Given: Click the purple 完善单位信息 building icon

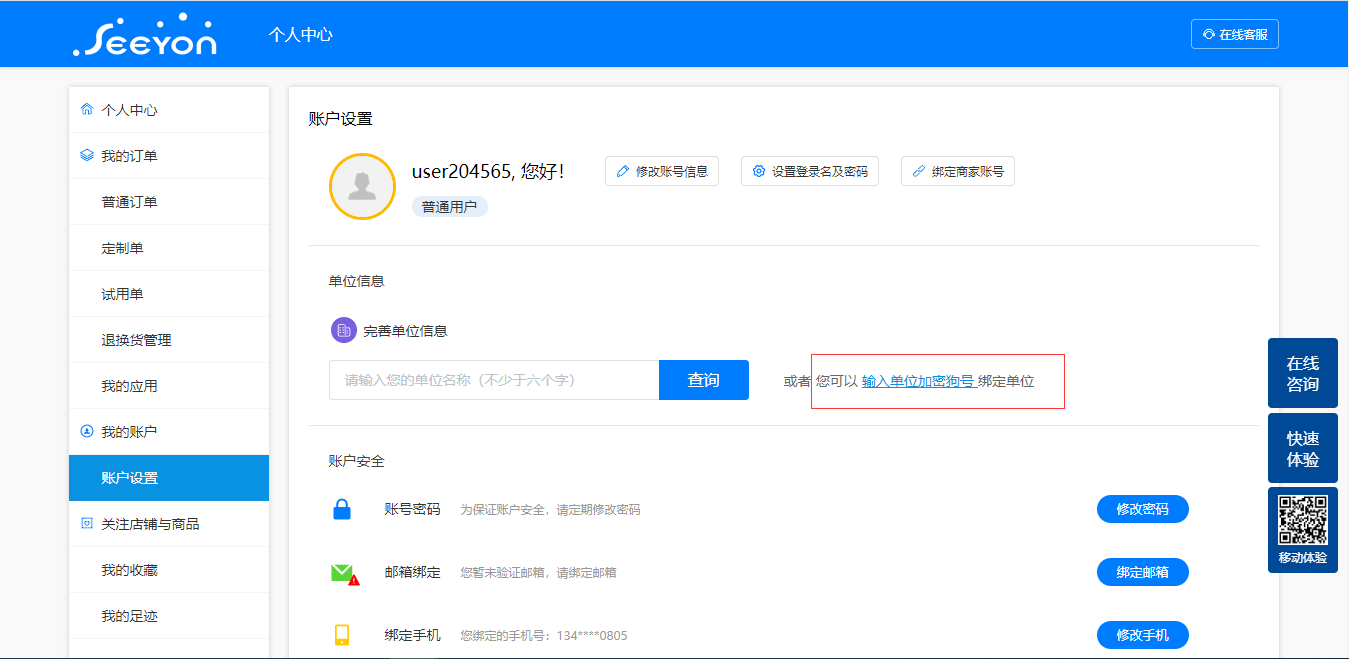Looking at the screenshot, I should (x=344, y=330).
